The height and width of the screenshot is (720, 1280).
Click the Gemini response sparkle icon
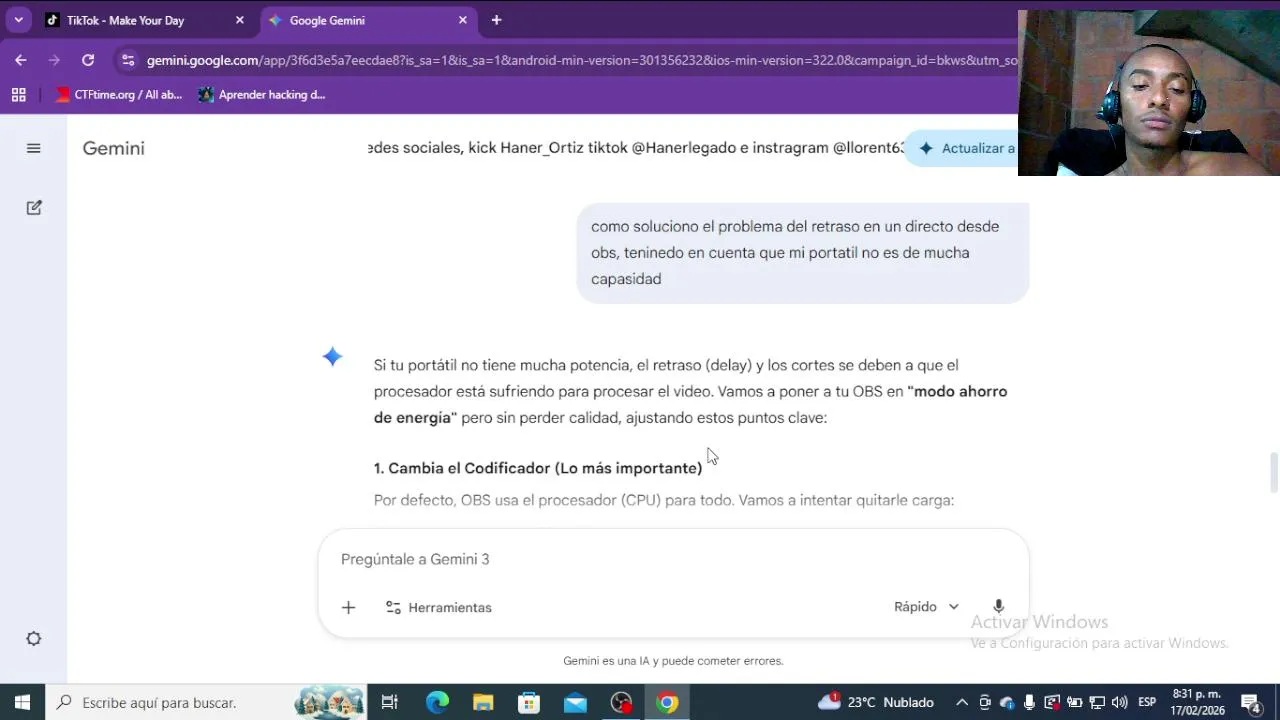[332, 357]
